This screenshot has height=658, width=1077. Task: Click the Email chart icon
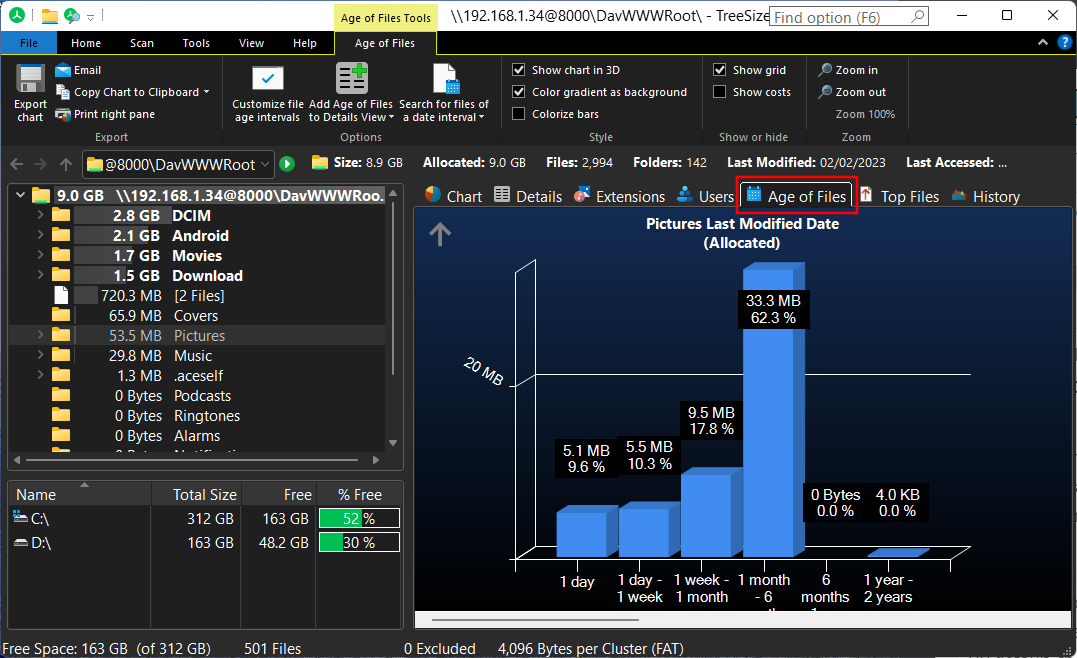pos(64,70)
